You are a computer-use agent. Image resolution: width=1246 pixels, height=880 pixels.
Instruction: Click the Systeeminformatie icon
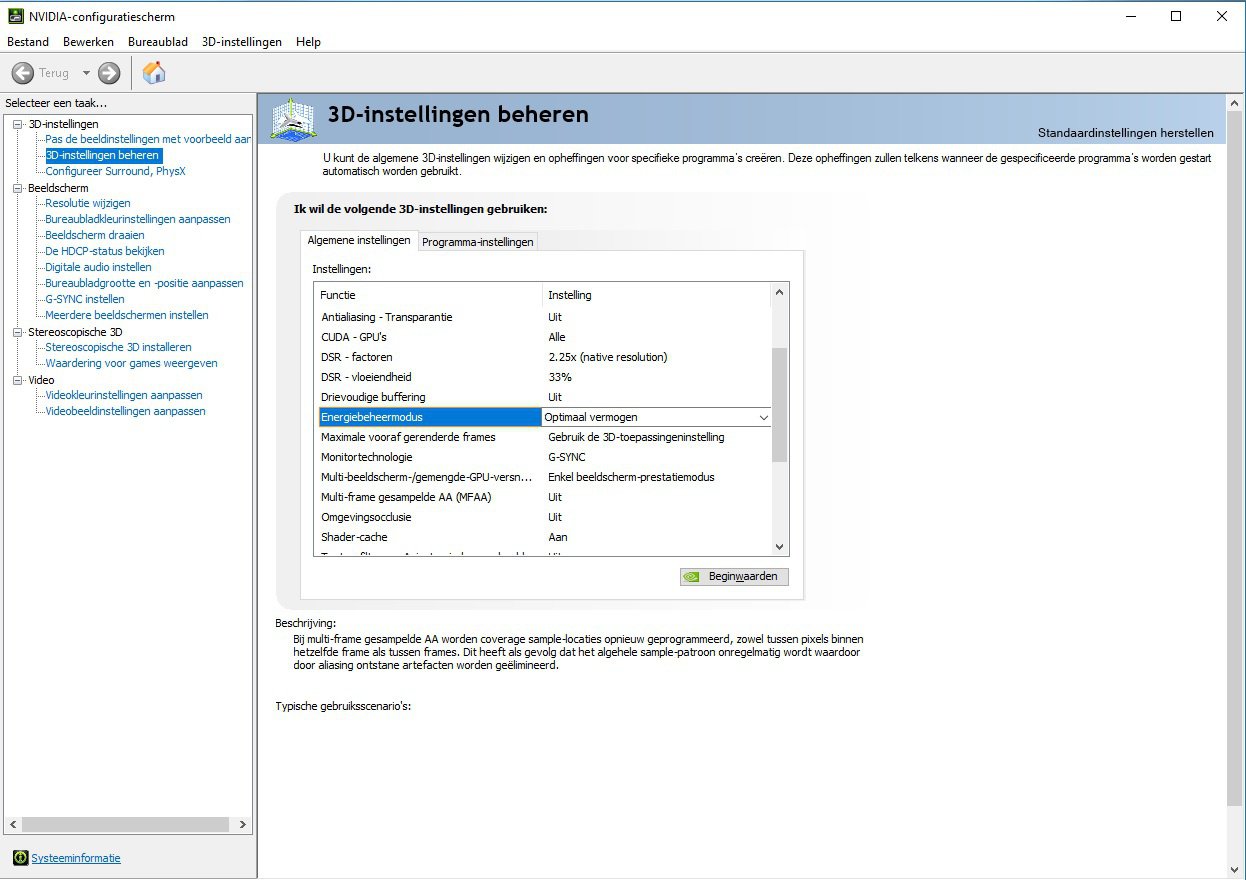(20, 858)
